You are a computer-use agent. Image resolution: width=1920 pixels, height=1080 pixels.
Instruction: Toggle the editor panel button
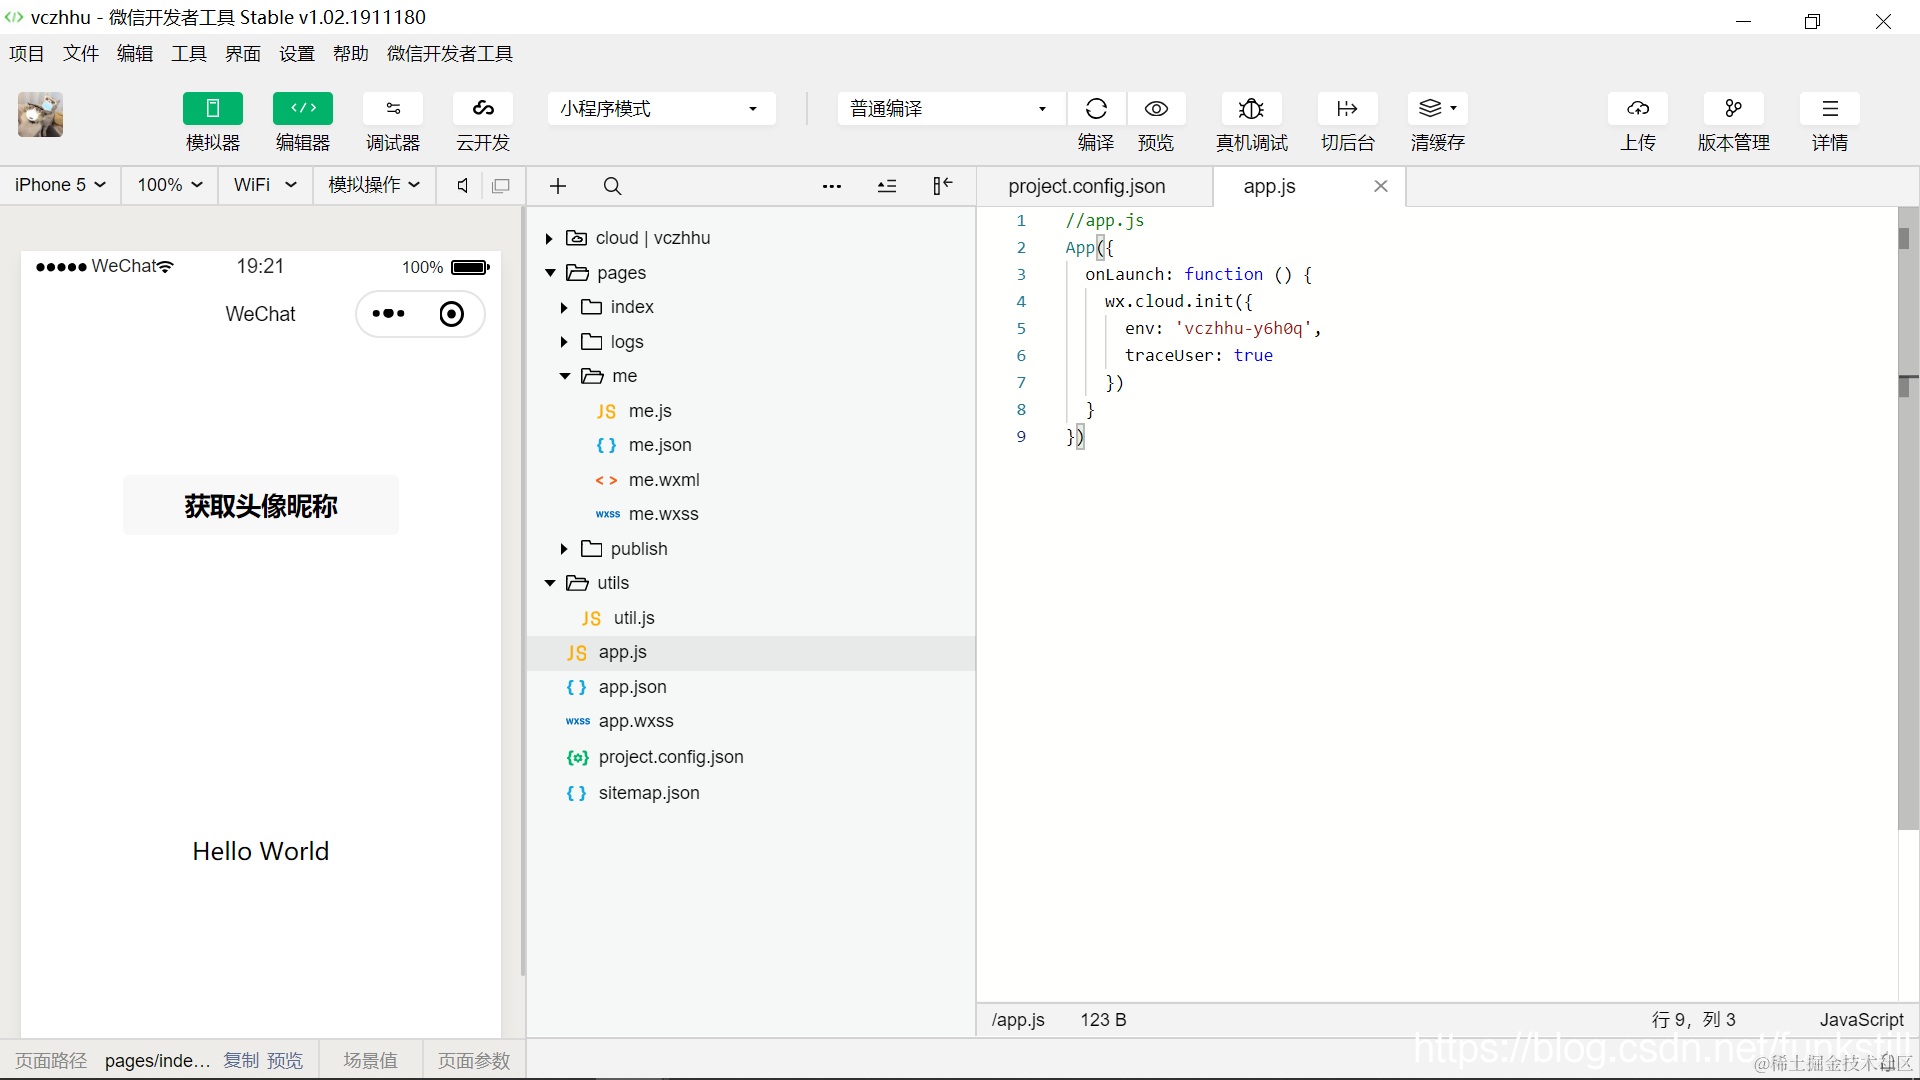[x=302, y=109]
